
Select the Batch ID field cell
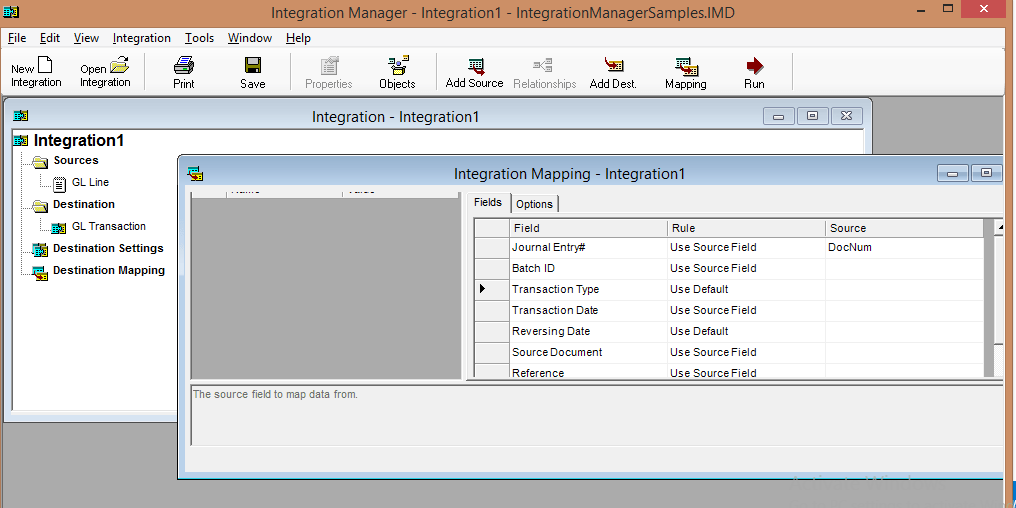click(588, 268)
